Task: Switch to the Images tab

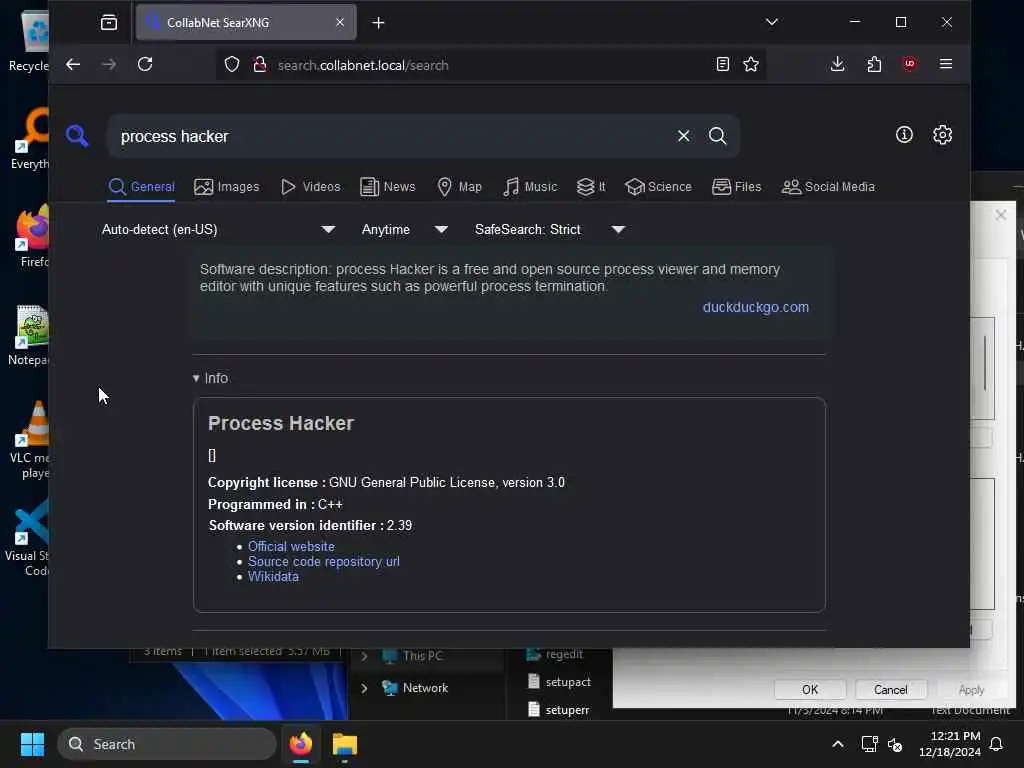Action: [x=227, y=187]
